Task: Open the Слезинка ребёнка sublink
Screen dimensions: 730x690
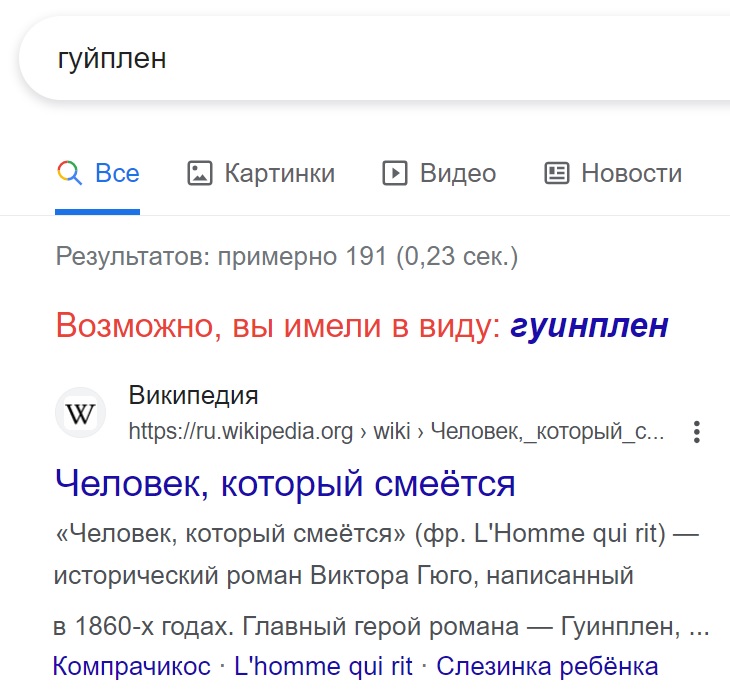Action: click(547, 666)
